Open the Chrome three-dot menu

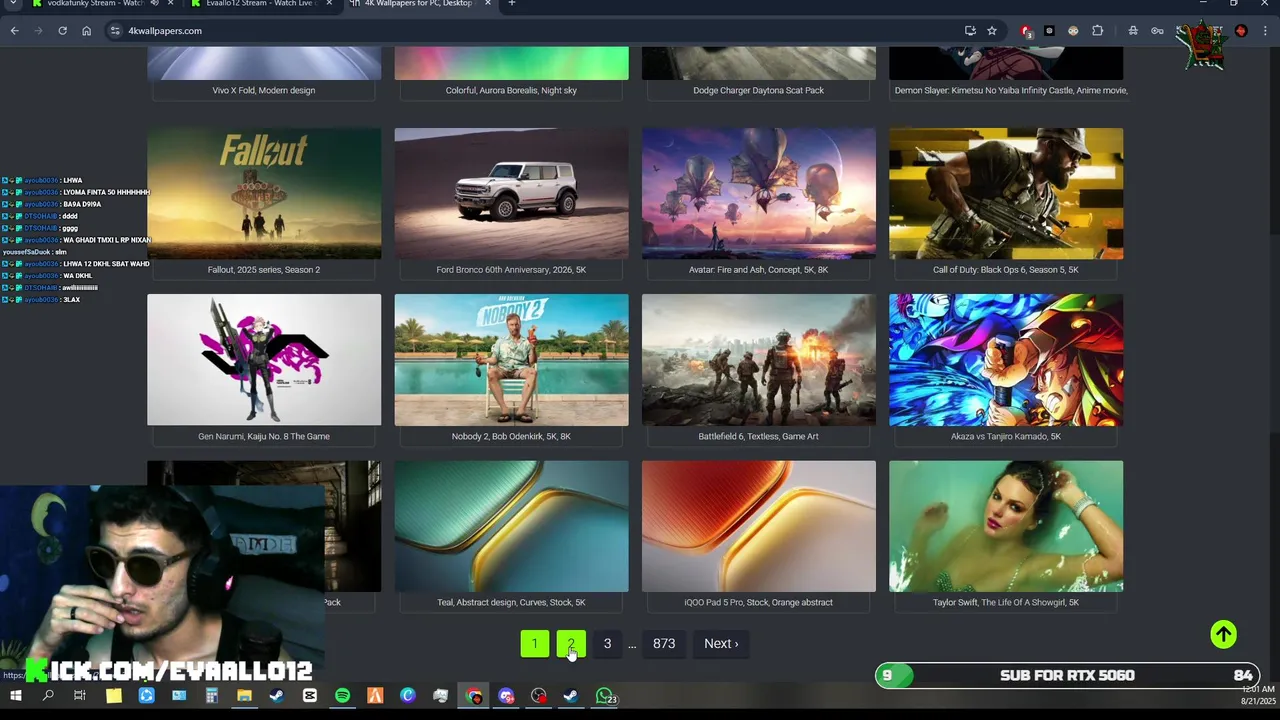click(x=1265, y=31)
